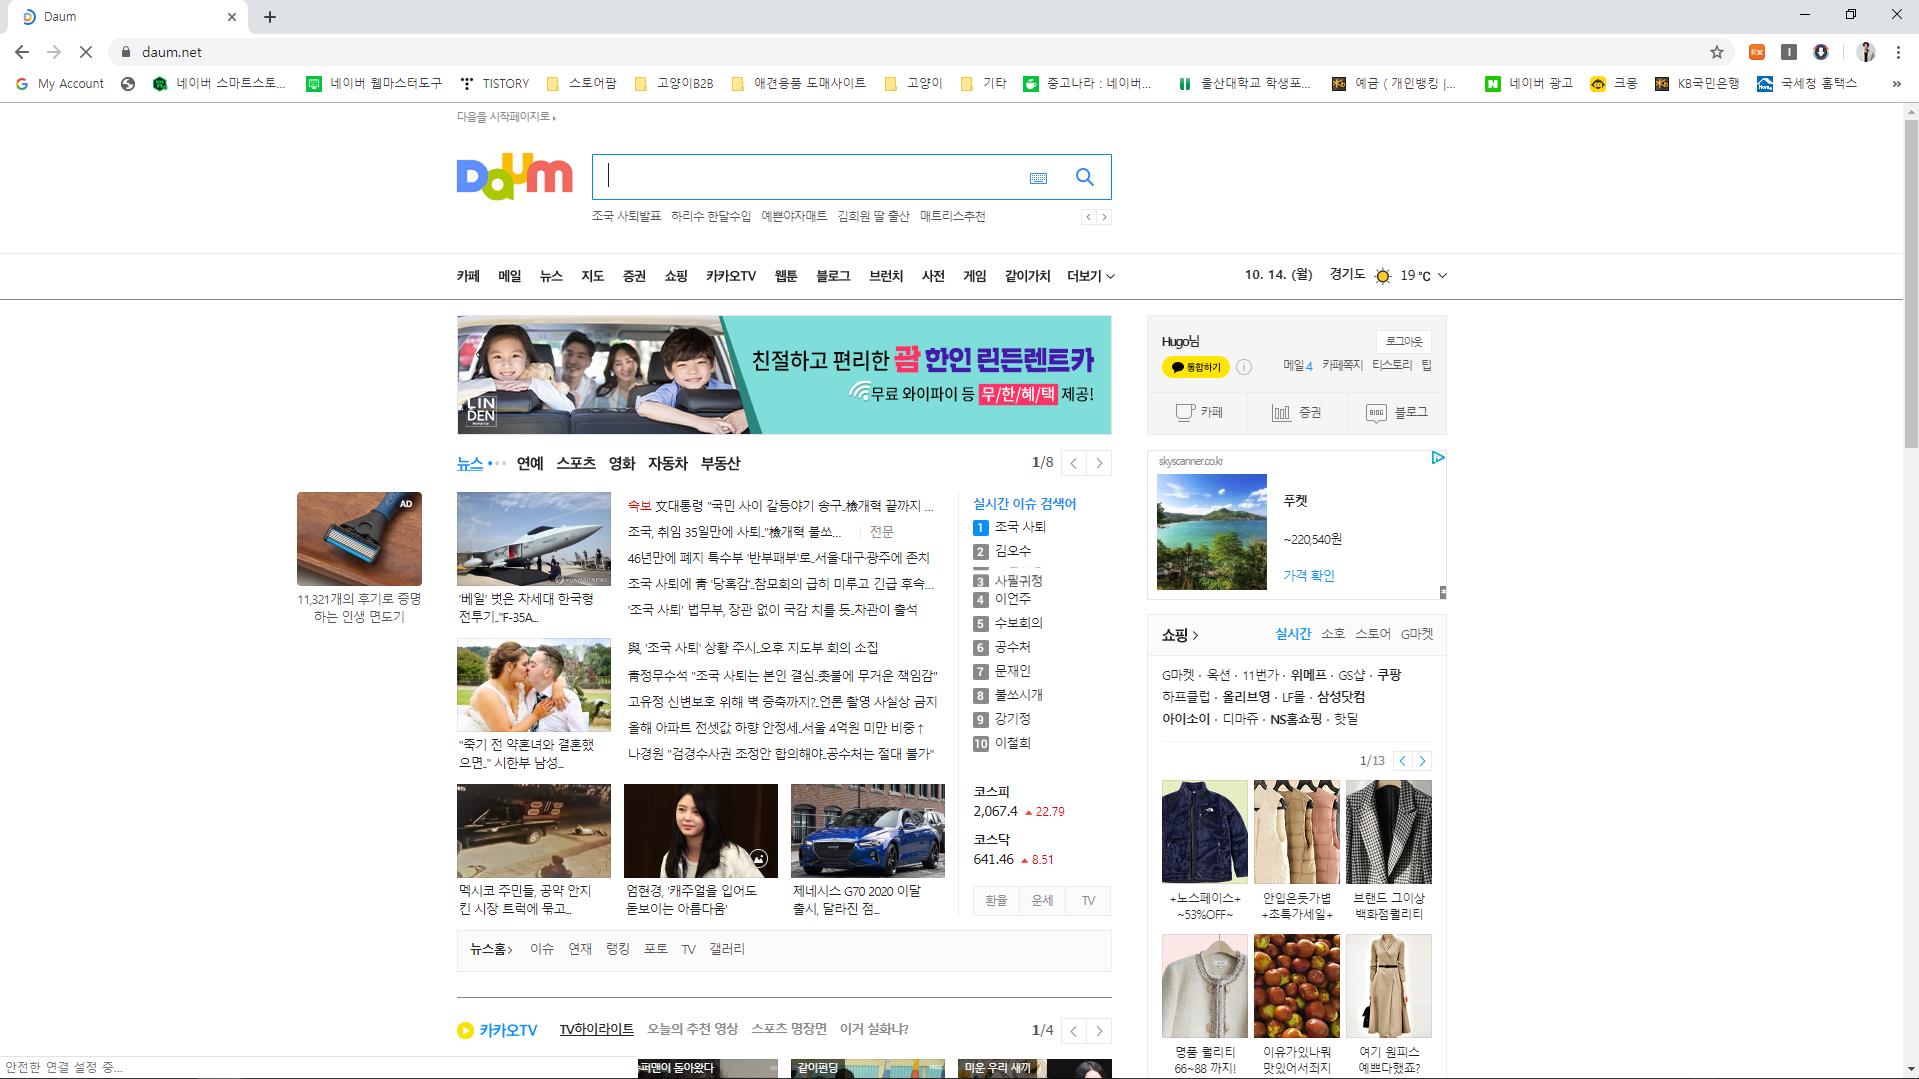Show next suggested search keywords arrow

[1104, 217]
